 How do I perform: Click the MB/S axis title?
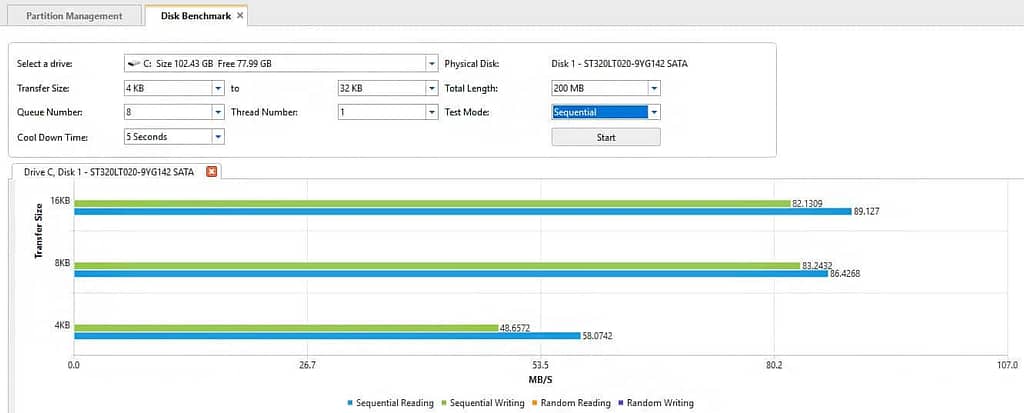[x=539, y=378]
